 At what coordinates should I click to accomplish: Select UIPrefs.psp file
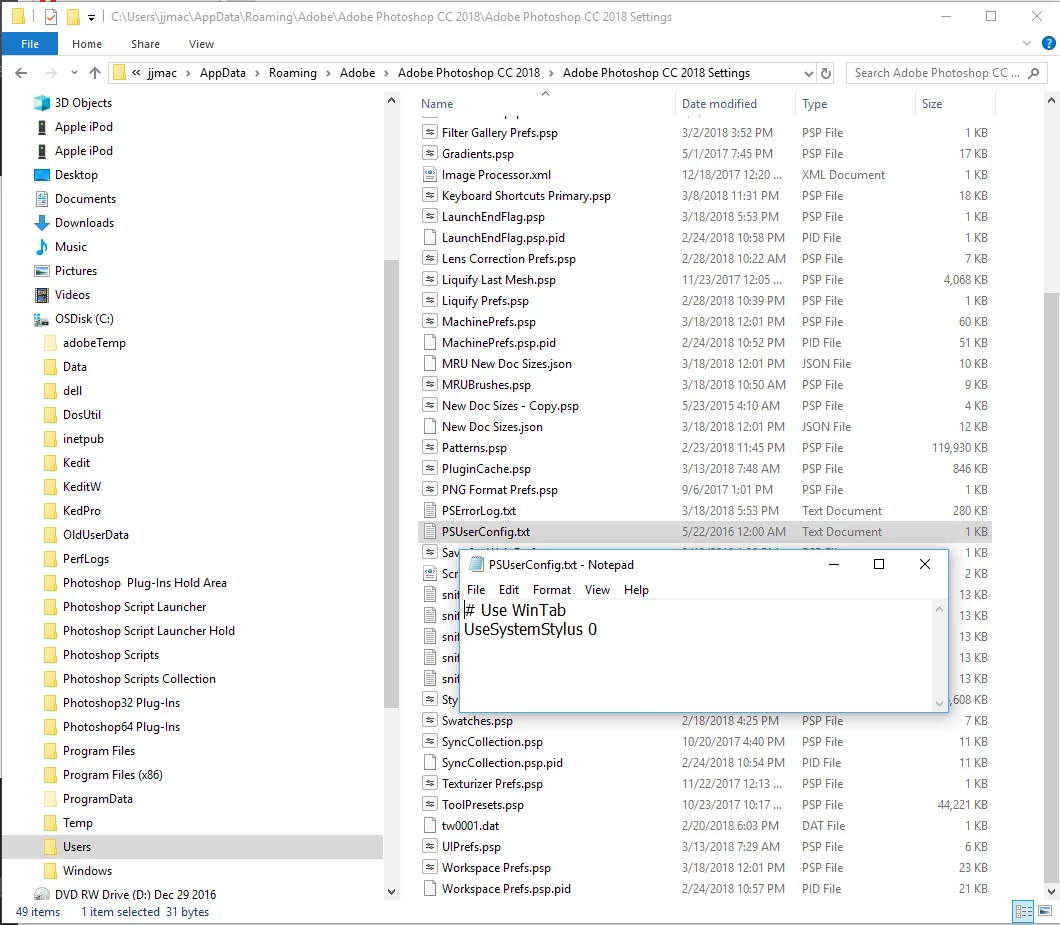click(x=471, y=847)
